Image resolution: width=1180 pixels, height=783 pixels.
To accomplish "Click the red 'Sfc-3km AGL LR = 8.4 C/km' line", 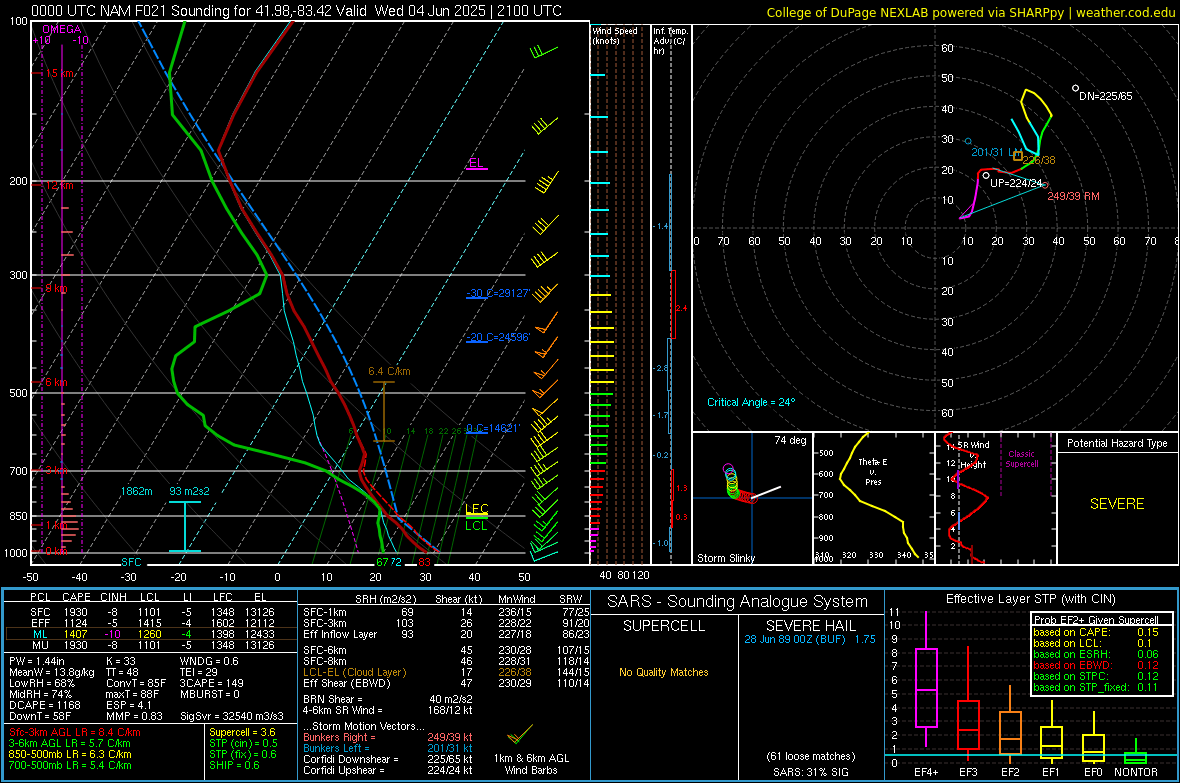I will [x=75, y=733].
